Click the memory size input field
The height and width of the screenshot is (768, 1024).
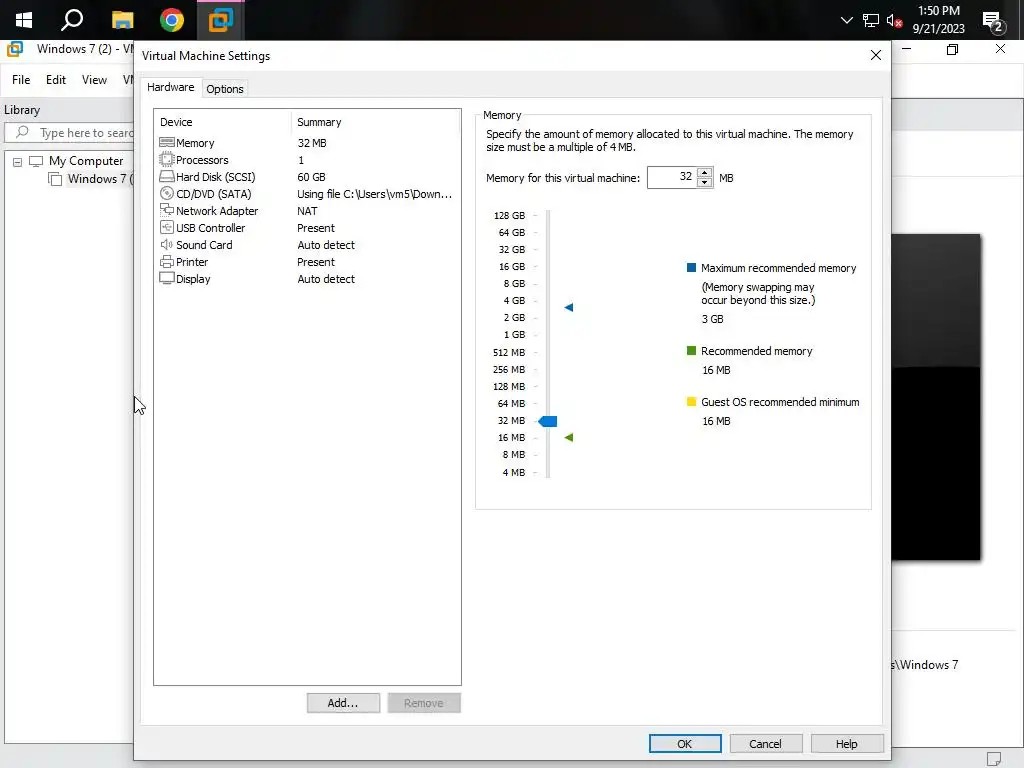pyautogui.click(x=672, y=177)
